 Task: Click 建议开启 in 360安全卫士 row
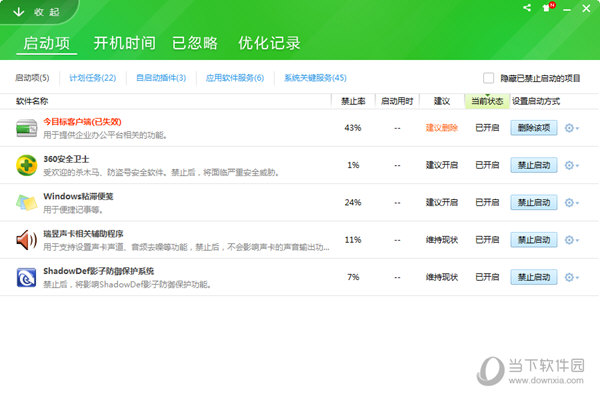(442, 165)
